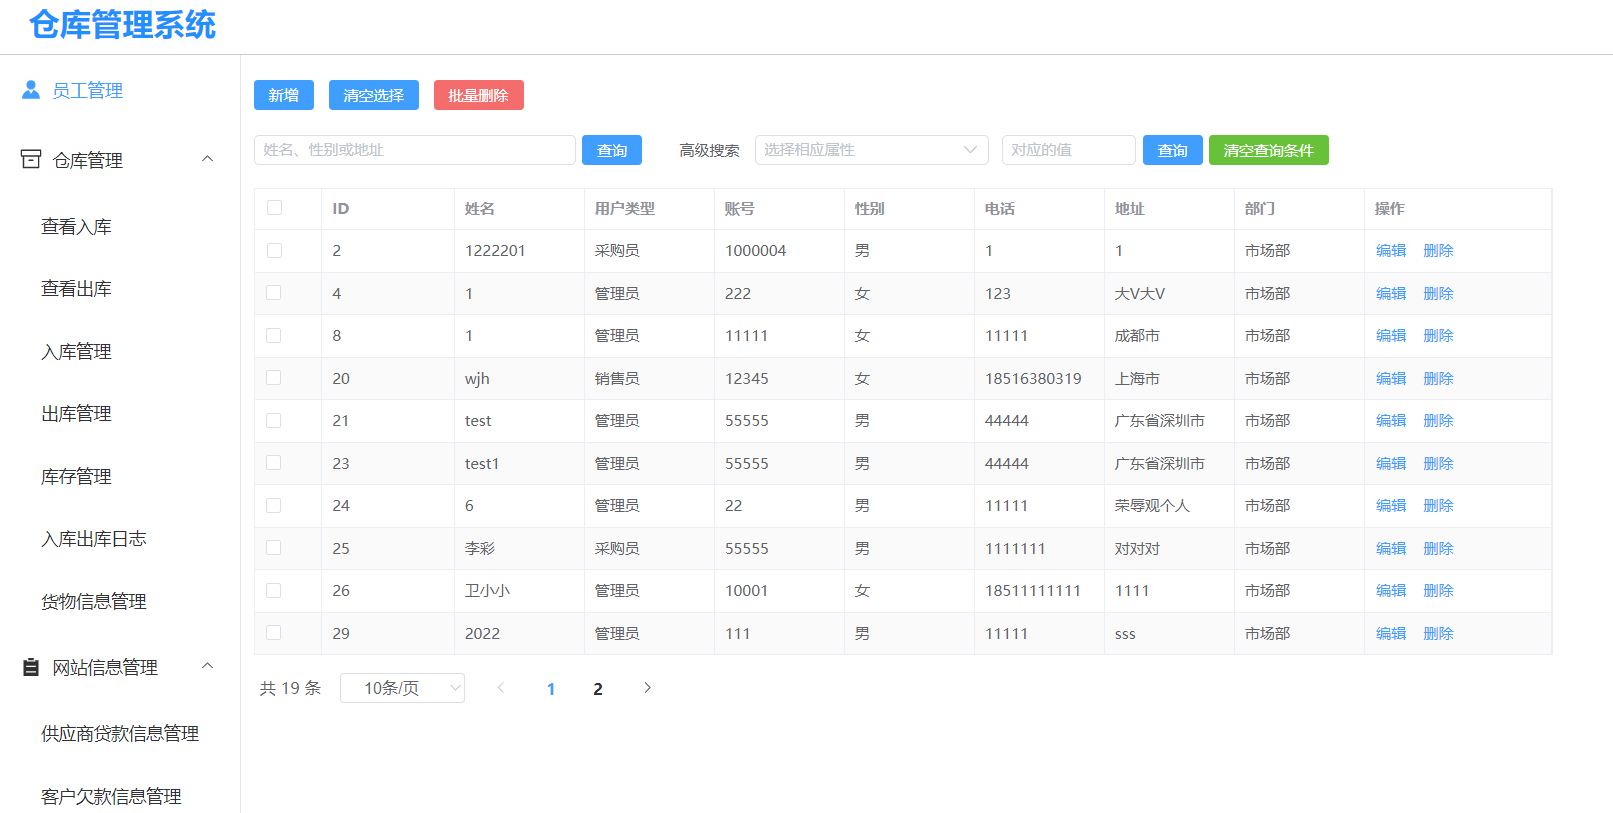Check the row with ID 29
1613x813 pixels.
[274, 633]
